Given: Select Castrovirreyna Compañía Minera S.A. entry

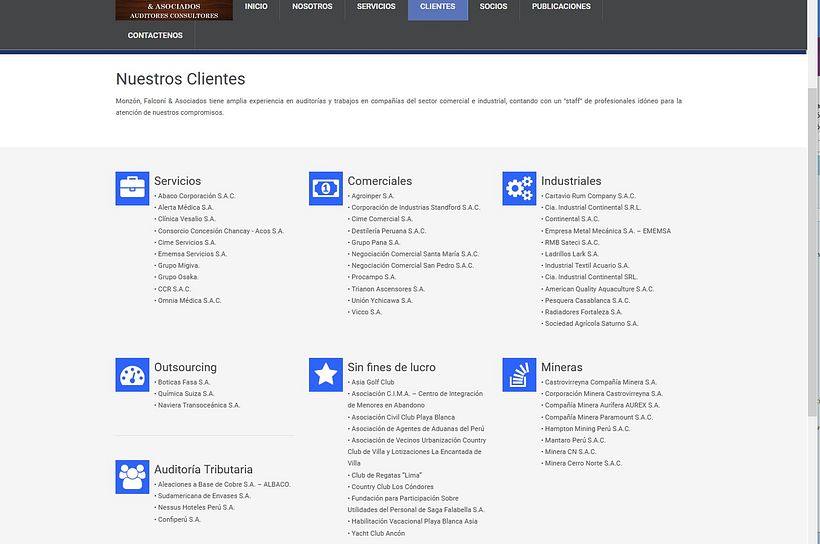Looking at the screenshot, I should [x=600, y=382].
